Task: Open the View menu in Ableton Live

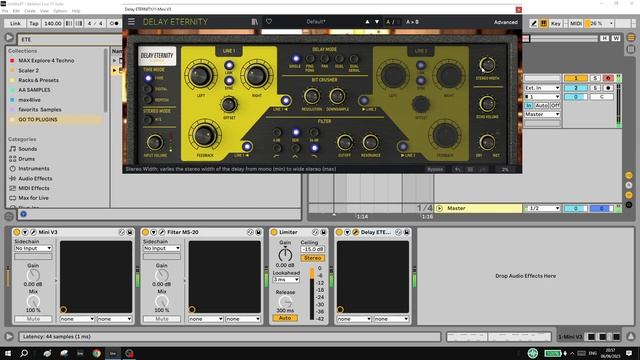Action: [x=44, y=11]
